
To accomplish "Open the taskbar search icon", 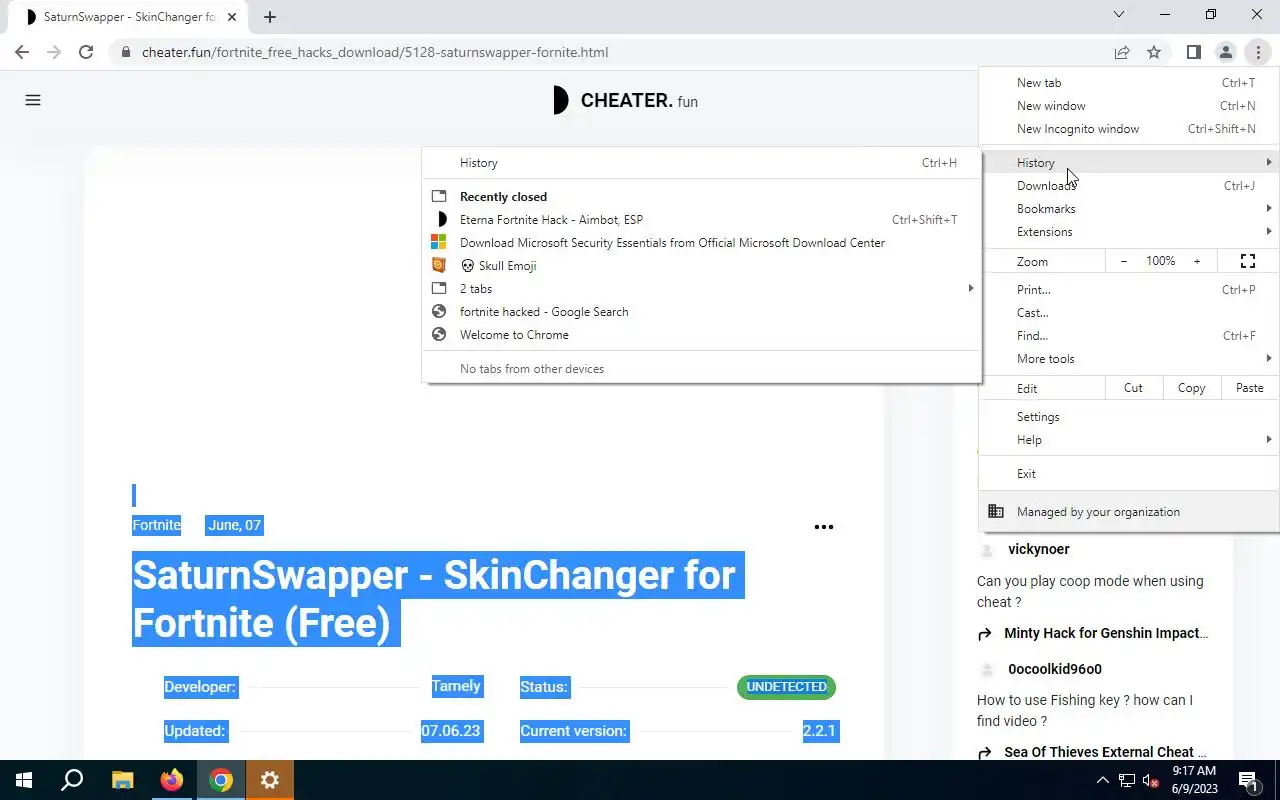I will click(x=72, y=780).
